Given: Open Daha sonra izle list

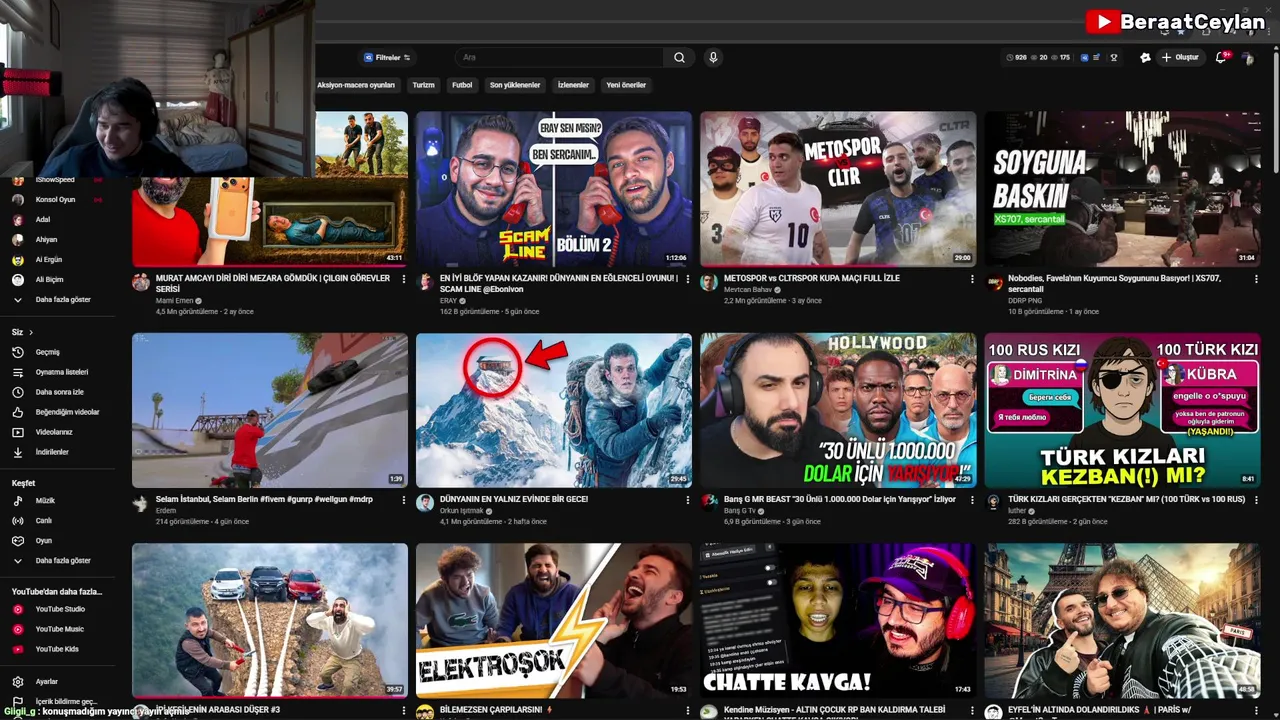Looking at the screenshot, I should (58, 392).
